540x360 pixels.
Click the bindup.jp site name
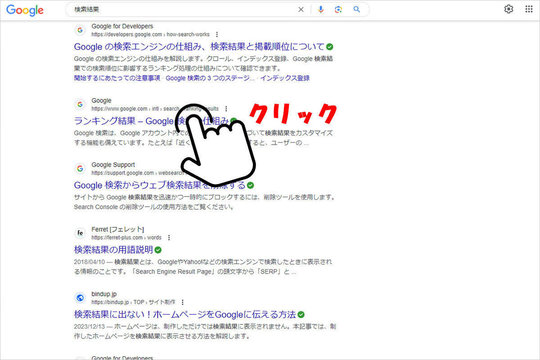coord(104,294)
